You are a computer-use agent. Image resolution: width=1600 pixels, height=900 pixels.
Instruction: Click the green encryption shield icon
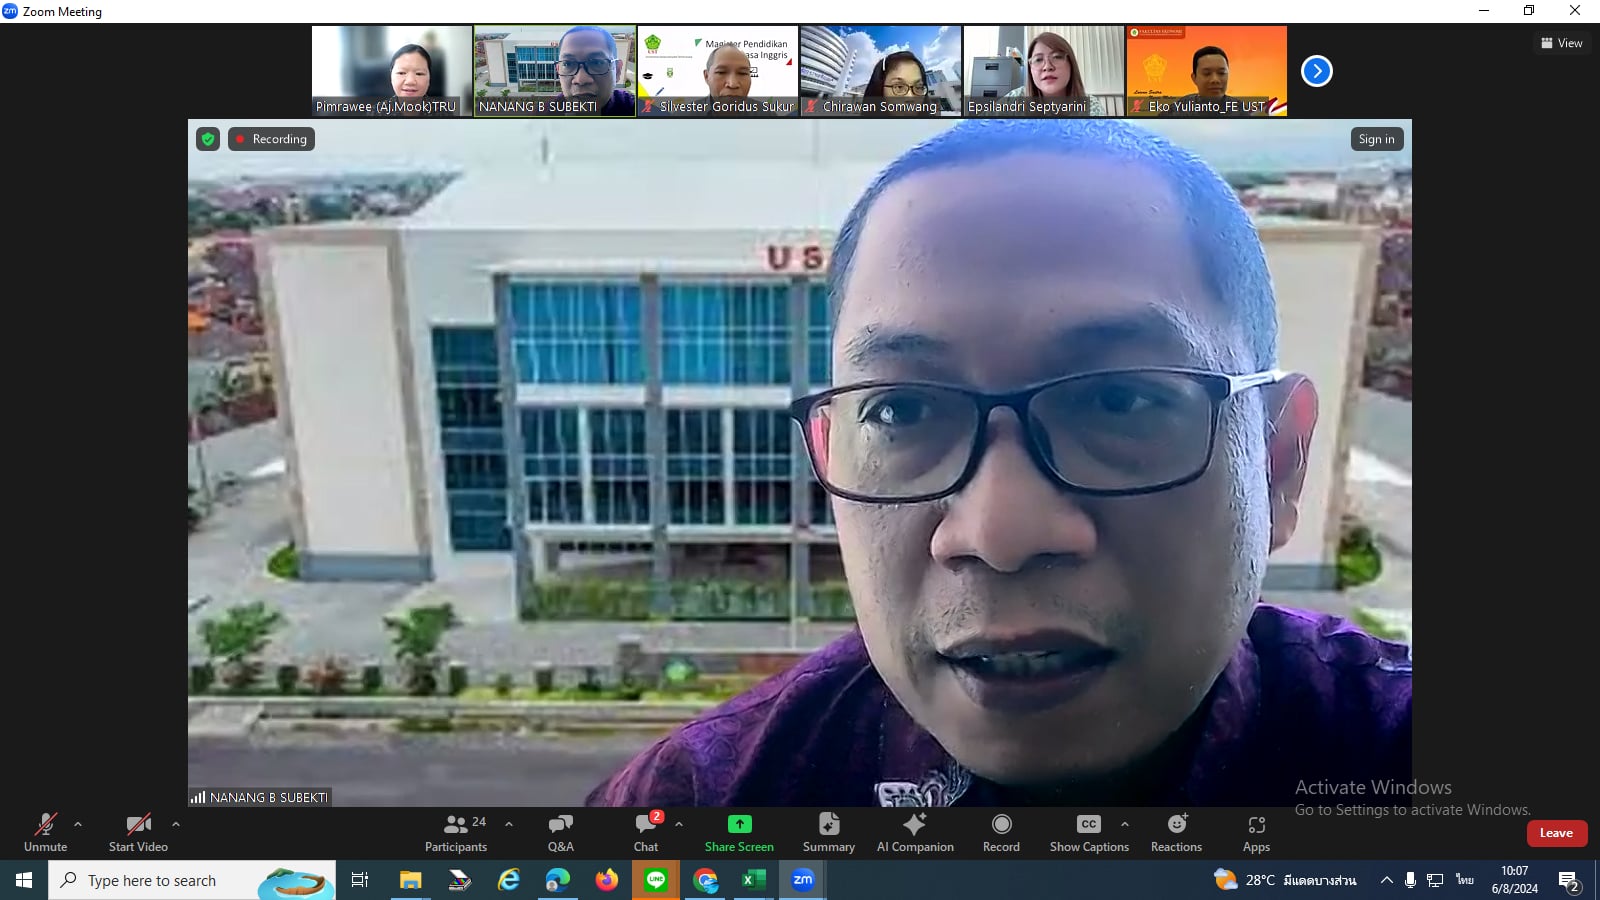click(x=208, y=139)
